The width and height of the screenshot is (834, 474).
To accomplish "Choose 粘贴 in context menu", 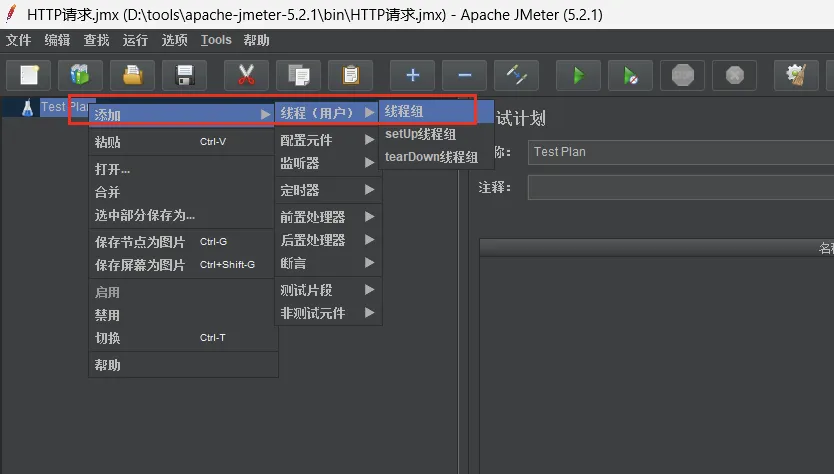I will point(182,142).
